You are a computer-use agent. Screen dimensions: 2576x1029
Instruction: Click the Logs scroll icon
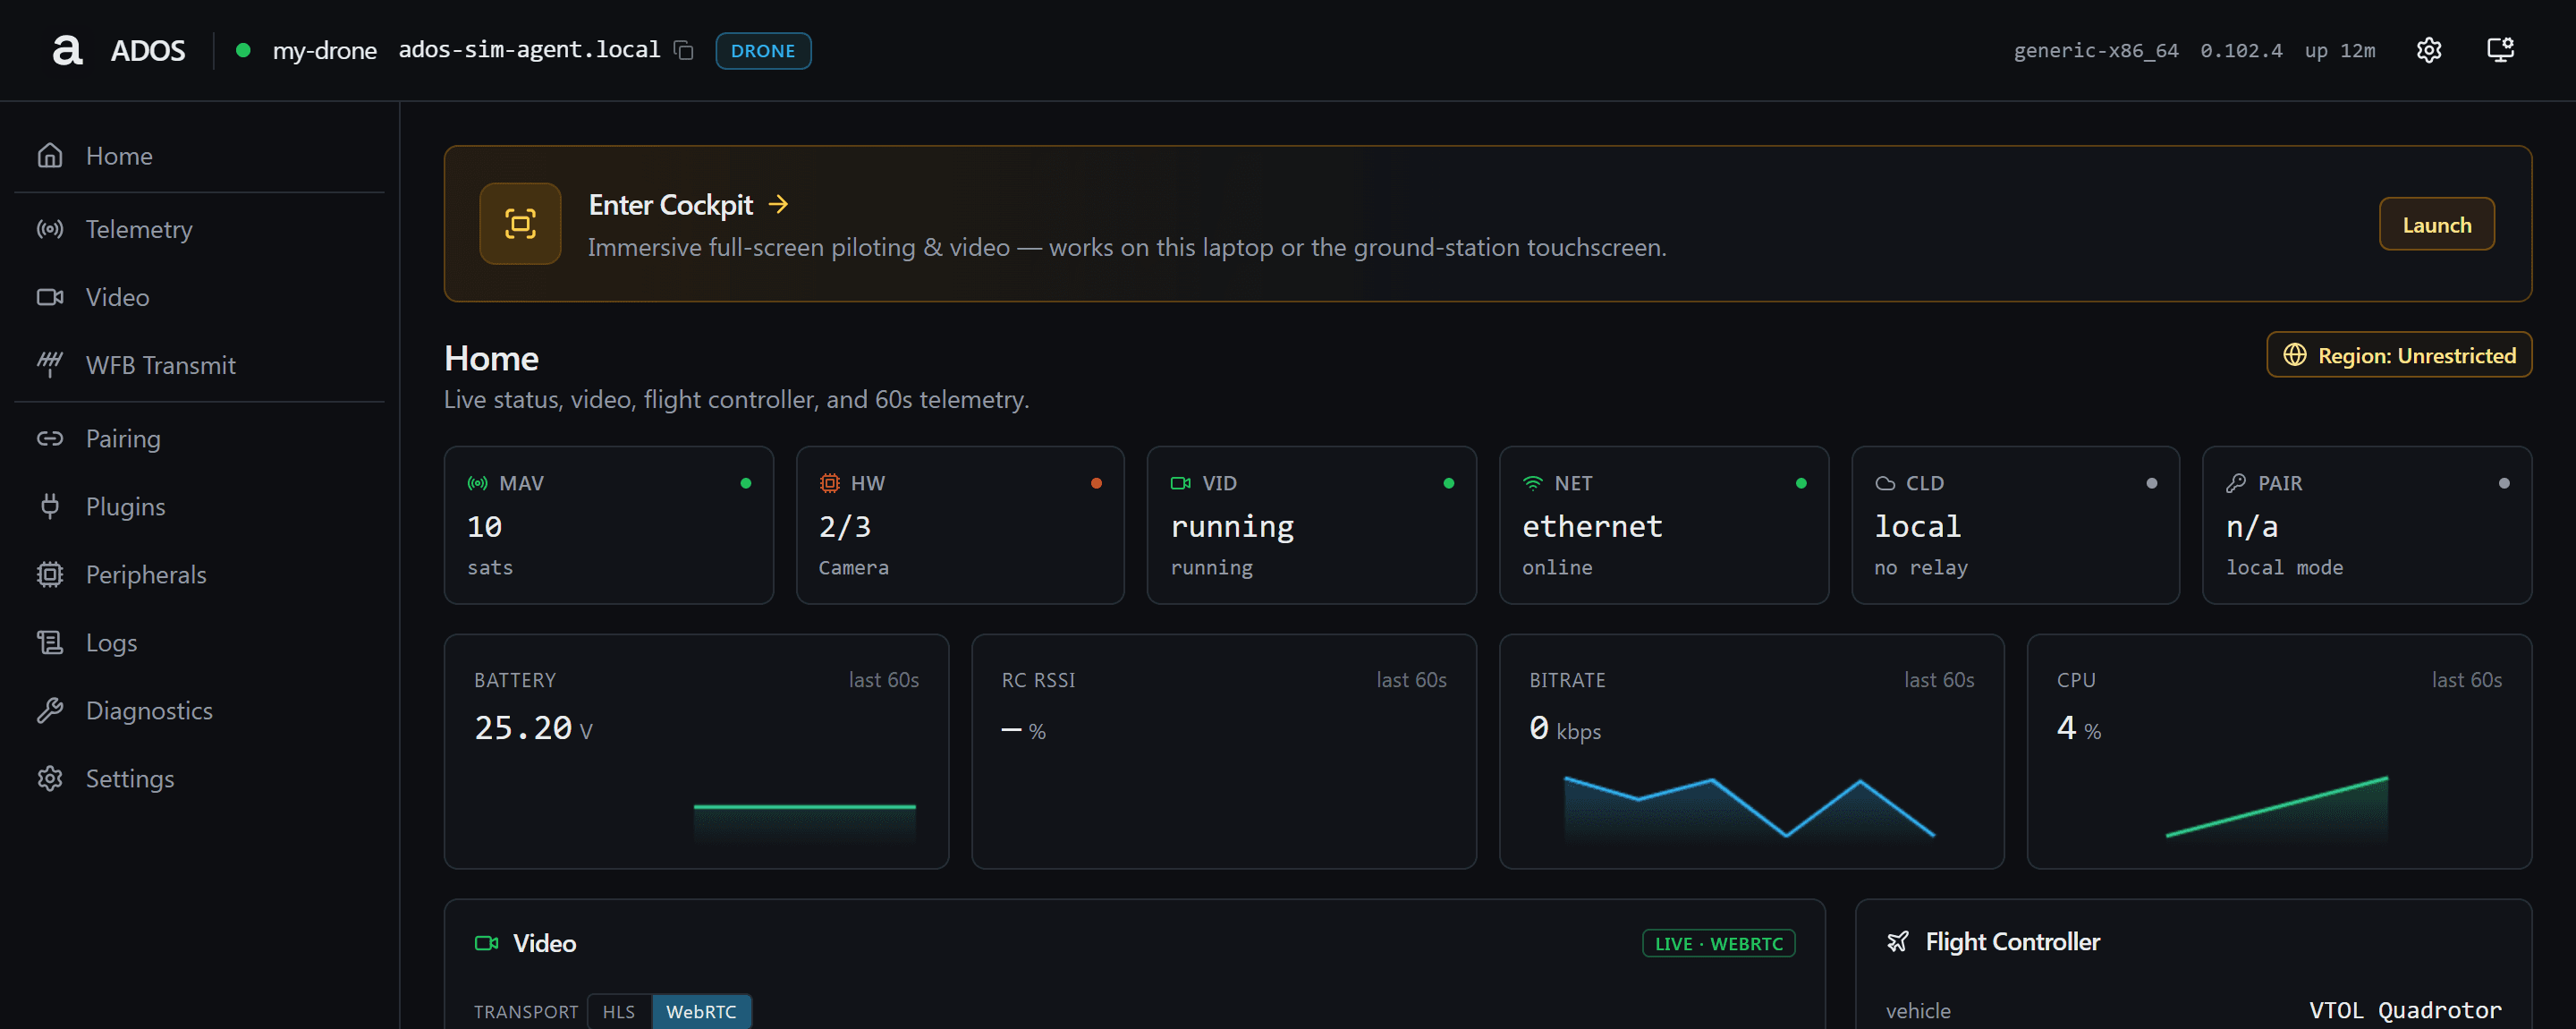point(50,643)
